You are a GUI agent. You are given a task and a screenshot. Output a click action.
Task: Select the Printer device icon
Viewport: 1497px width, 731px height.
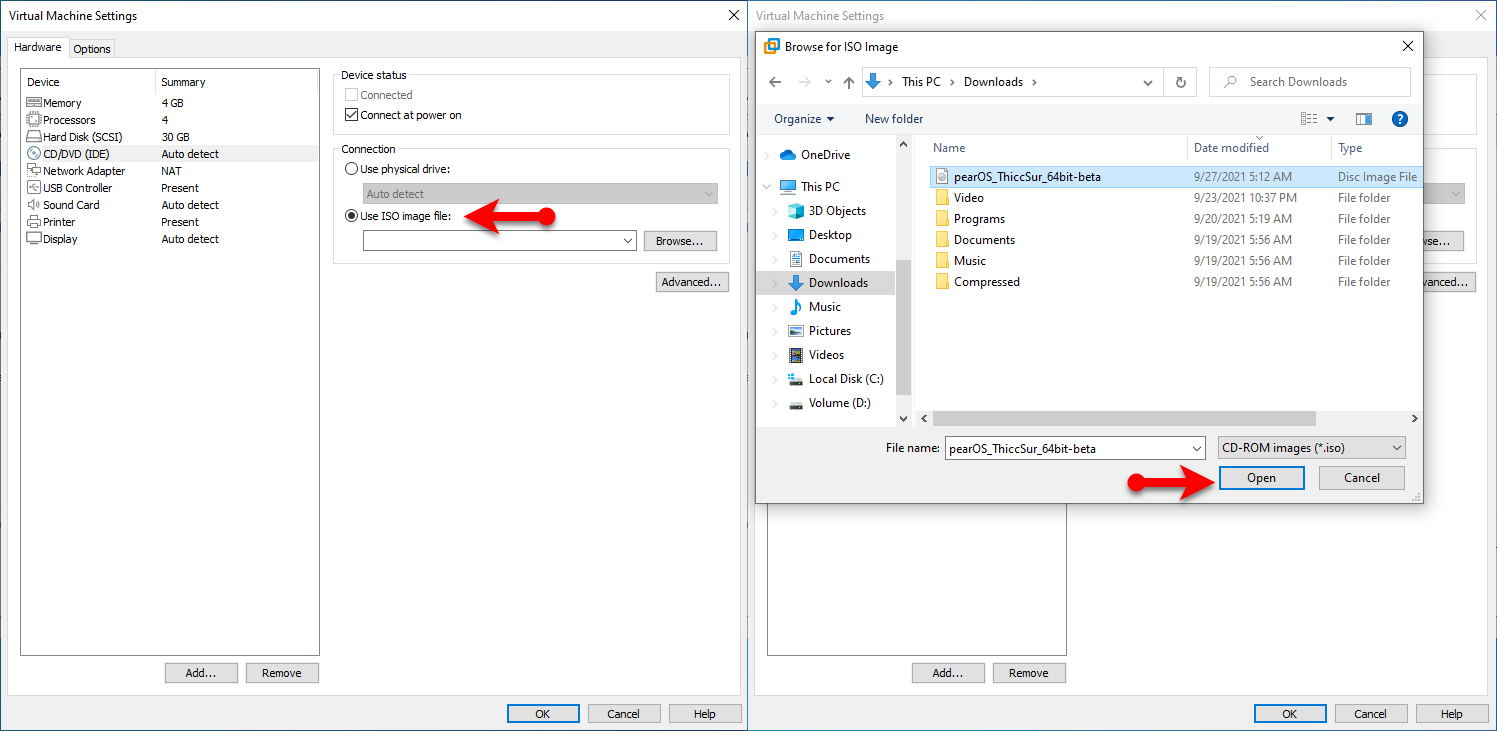(34, 222)
